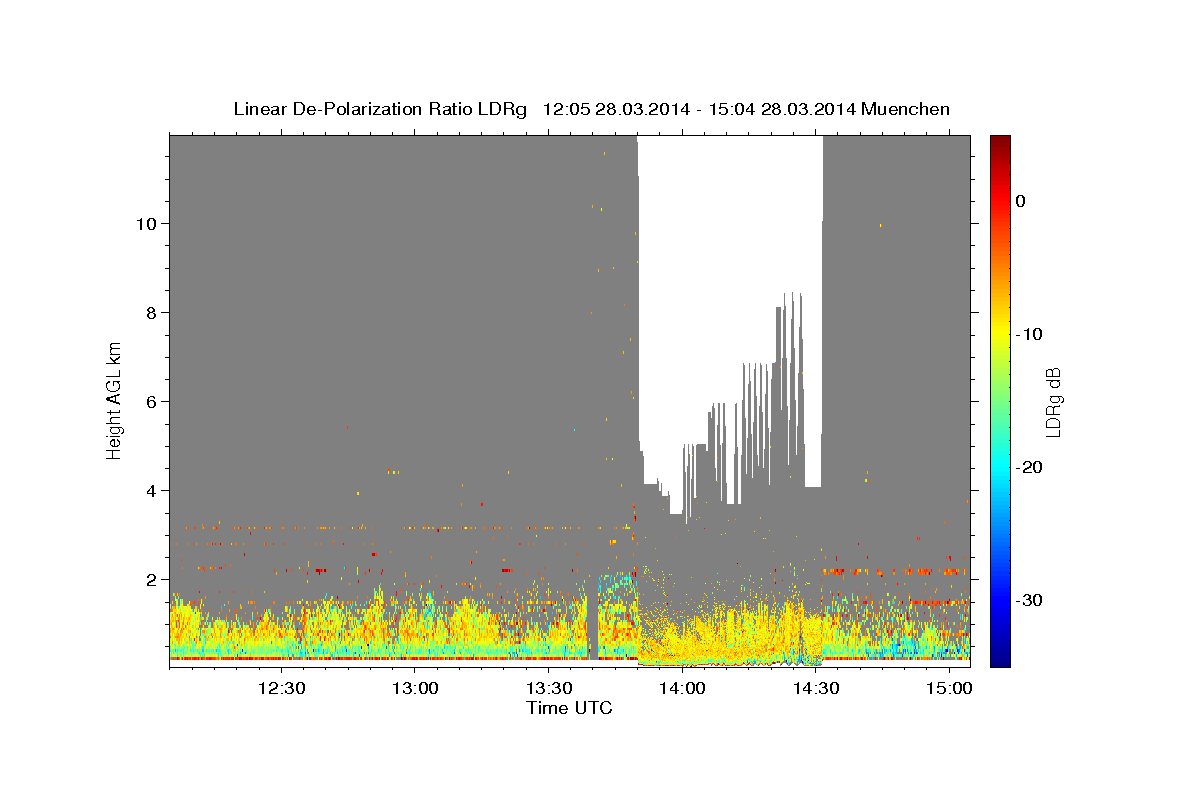Viewport: 1200px width, 800px height.
Task: Click the 'Height AGL km' axis title
Action: [x=115, y=399]
